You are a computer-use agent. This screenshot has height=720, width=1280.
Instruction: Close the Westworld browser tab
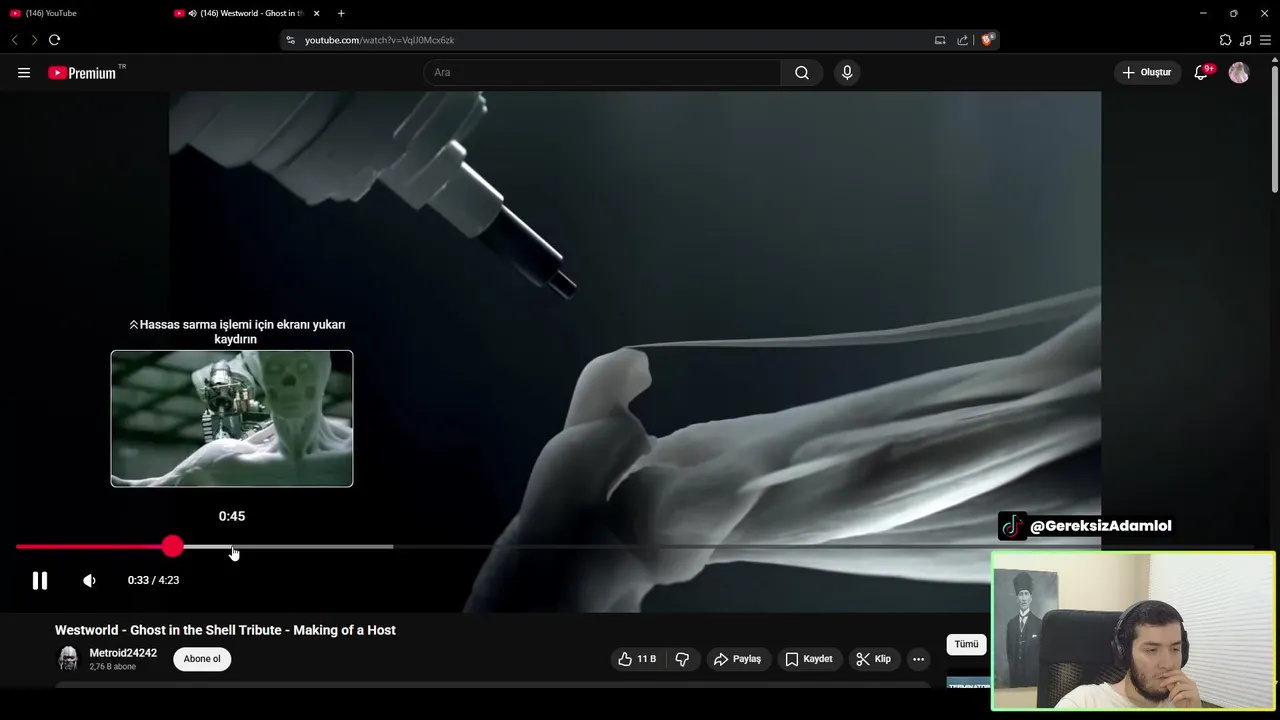click(317, 13)
